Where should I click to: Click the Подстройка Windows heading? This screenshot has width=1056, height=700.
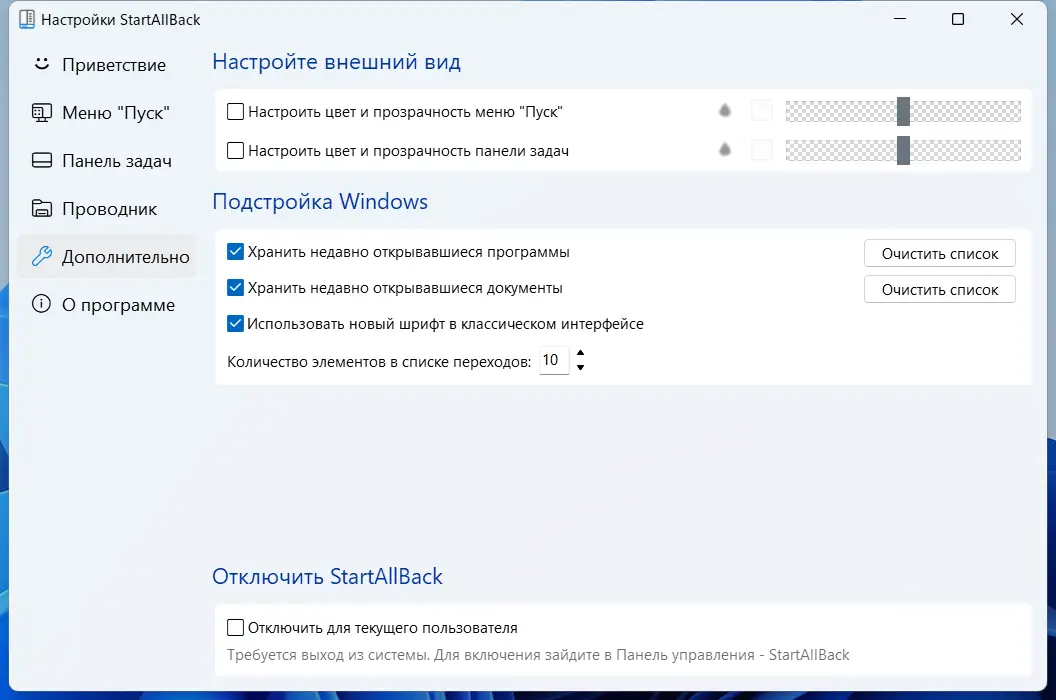point(320,201)
